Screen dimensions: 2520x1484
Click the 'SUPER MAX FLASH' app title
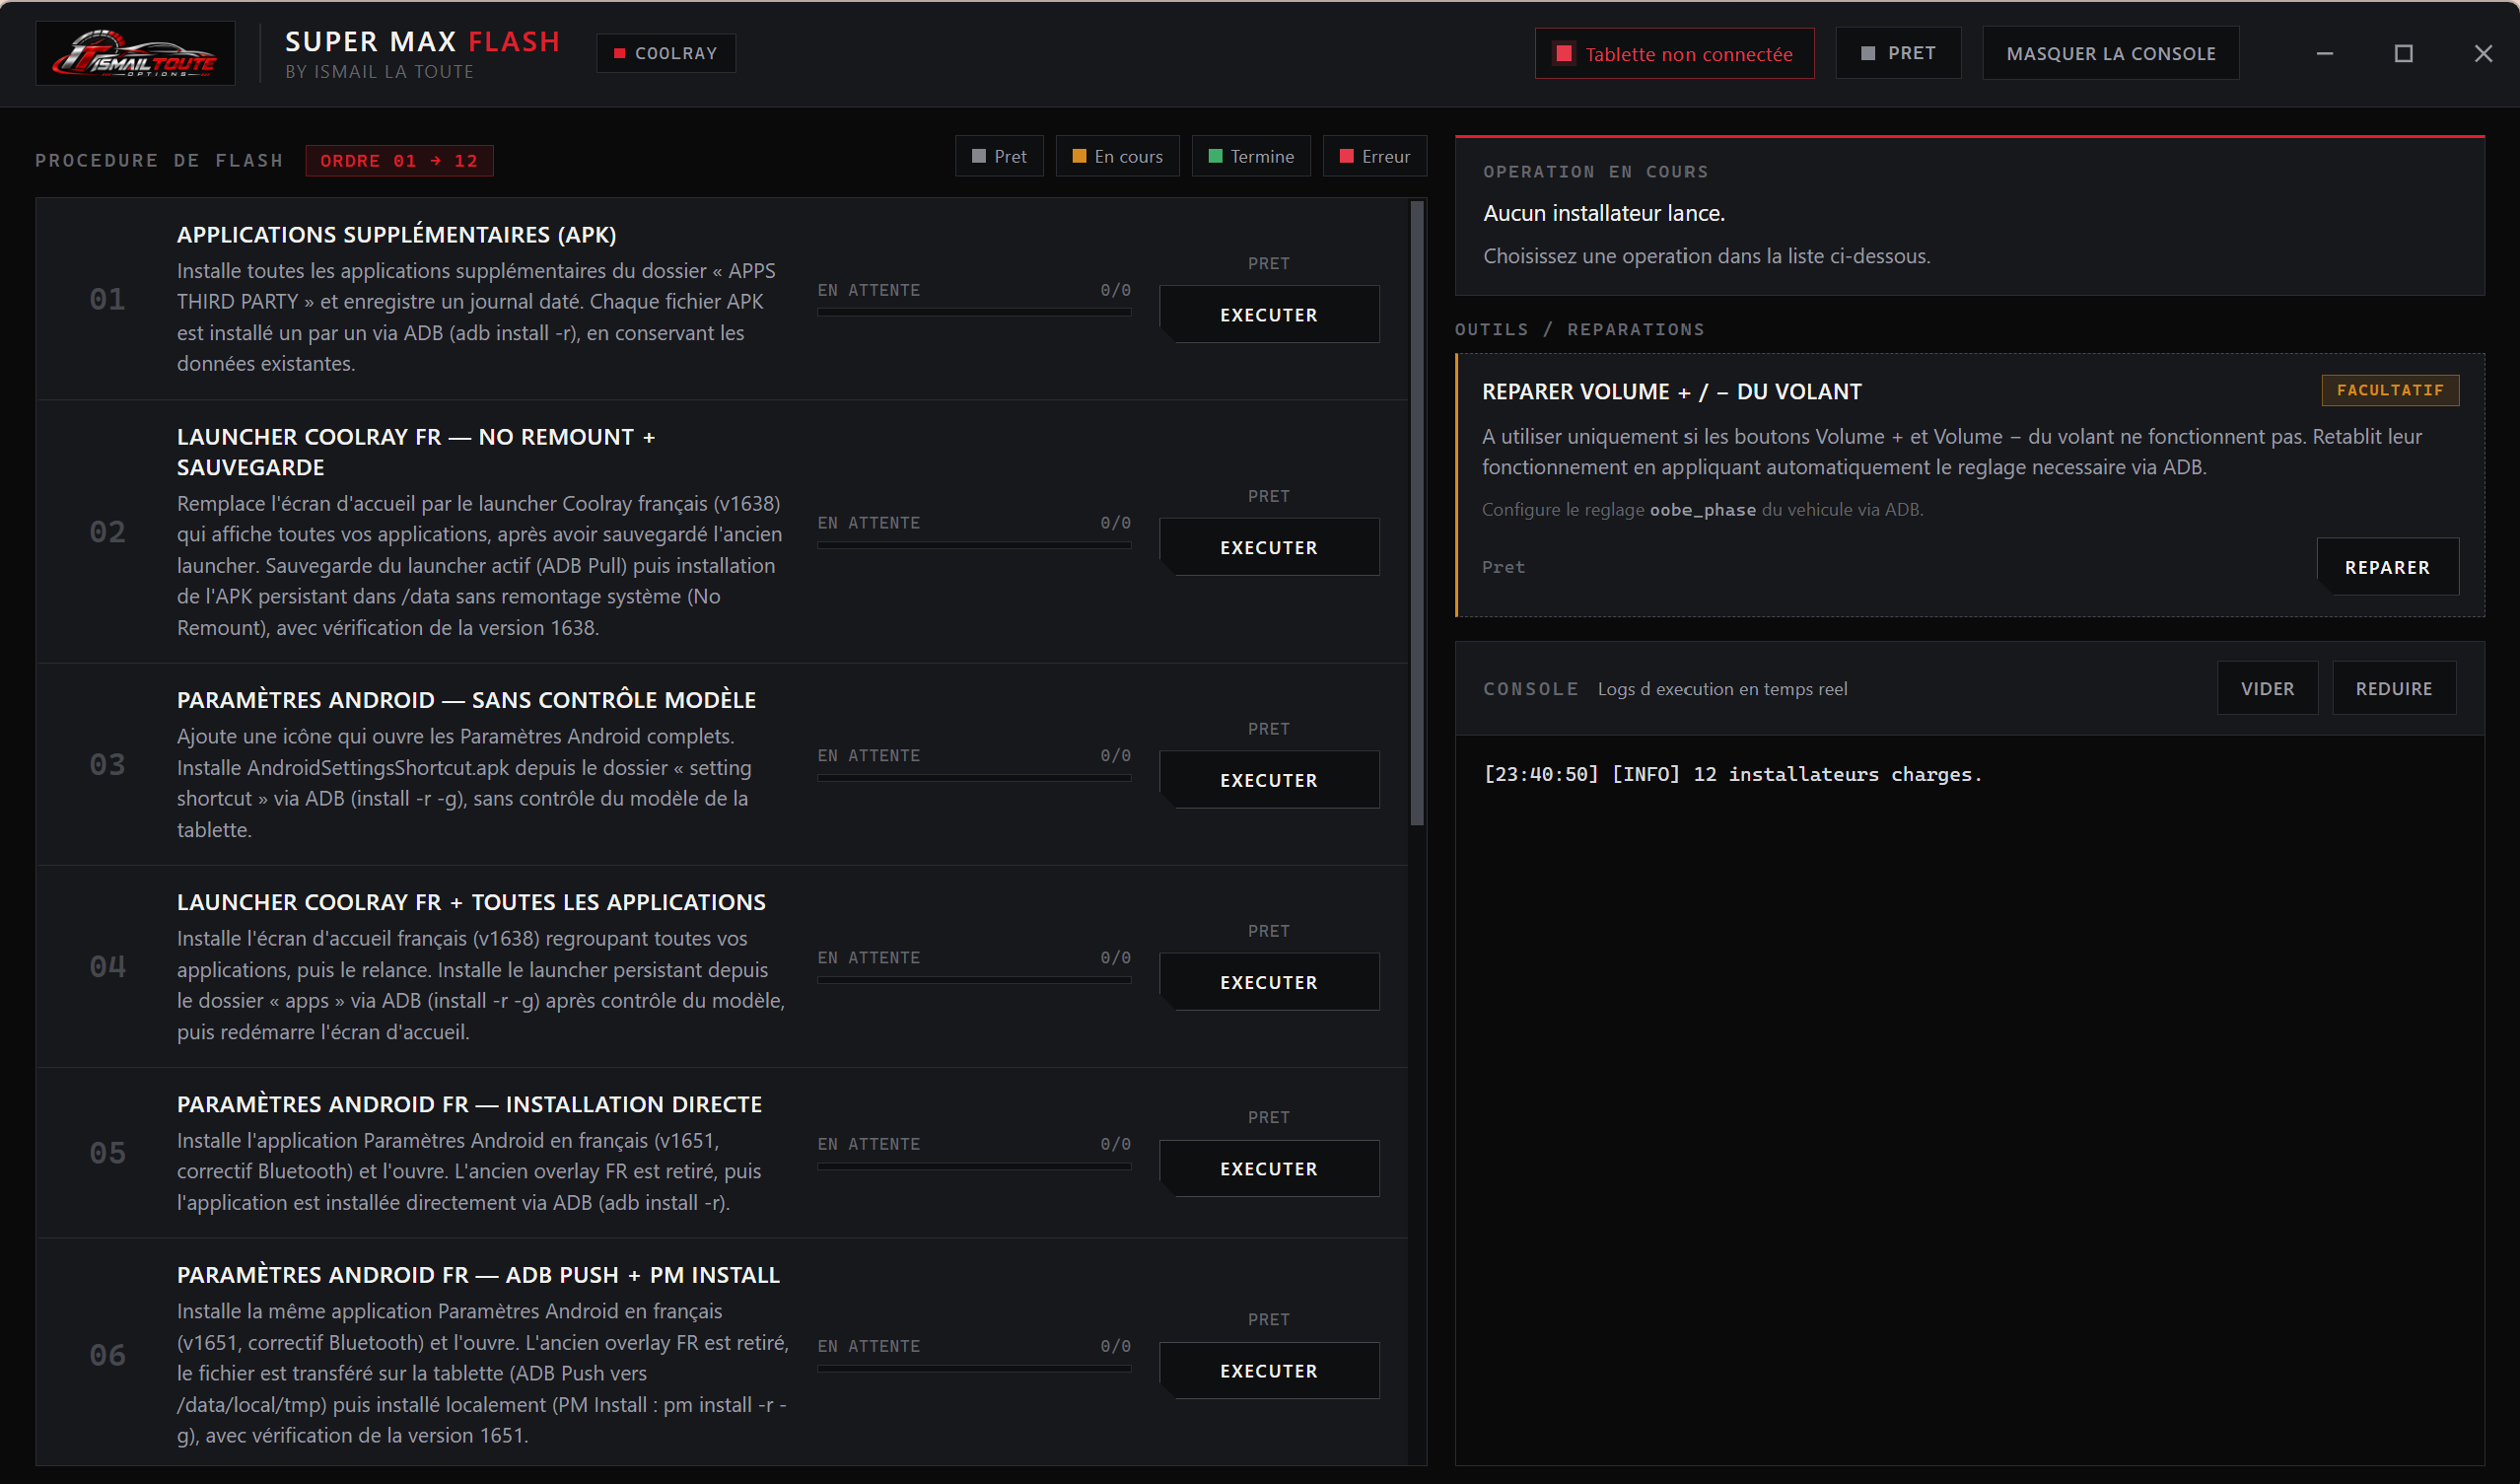[x=422, y=42]
